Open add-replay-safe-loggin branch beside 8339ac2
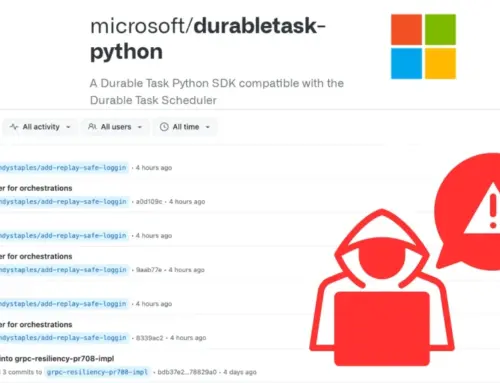The width and height of the screenshot is (500, 383). 63,338
